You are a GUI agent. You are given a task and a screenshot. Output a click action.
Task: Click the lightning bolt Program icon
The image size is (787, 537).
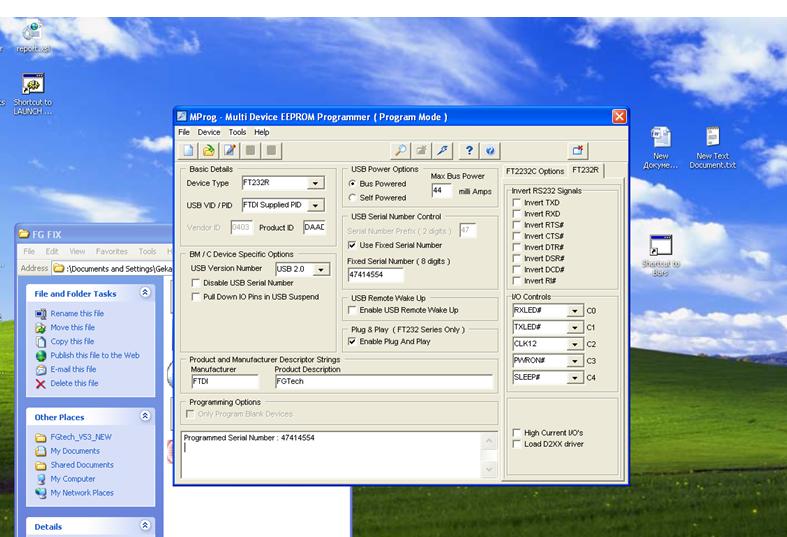(442, 150)
